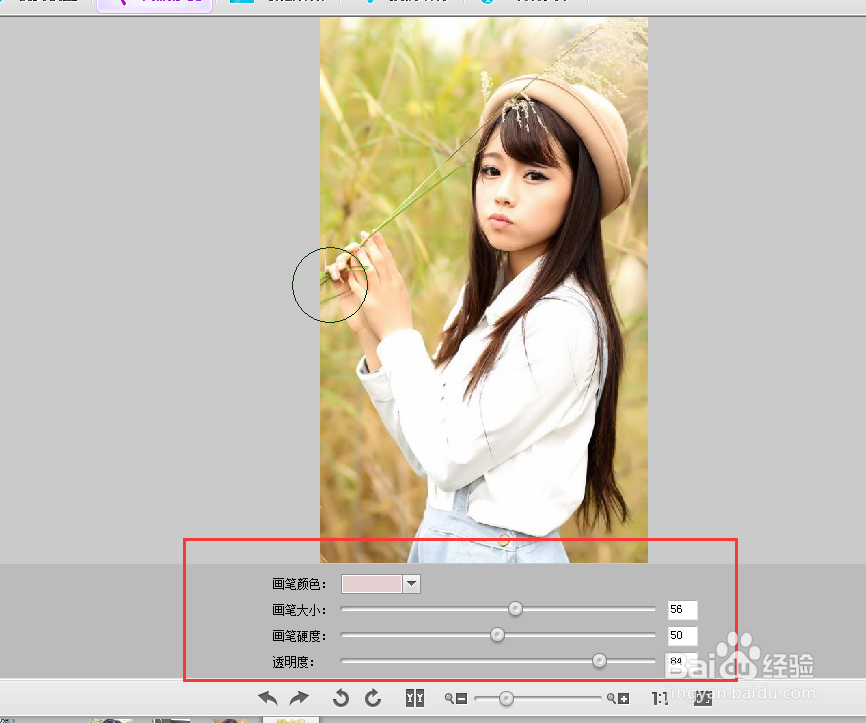Screen dimensions: 866x723
Task: Open the 画笔颜色 color swatch
Action: pos(372,584)
